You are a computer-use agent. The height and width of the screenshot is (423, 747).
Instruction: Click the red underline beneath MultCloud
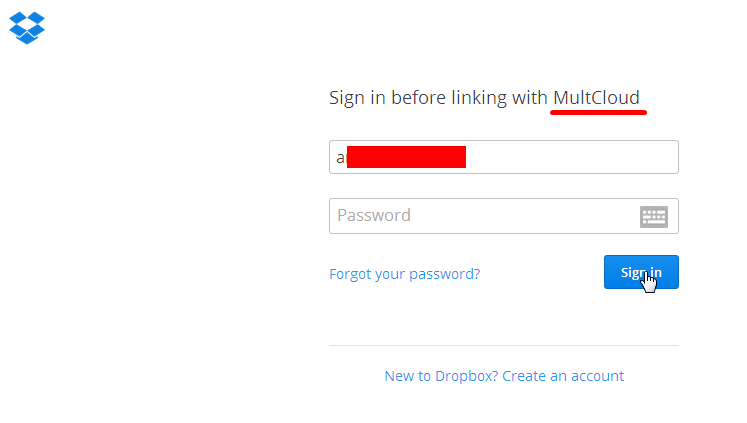coord(599,112)
